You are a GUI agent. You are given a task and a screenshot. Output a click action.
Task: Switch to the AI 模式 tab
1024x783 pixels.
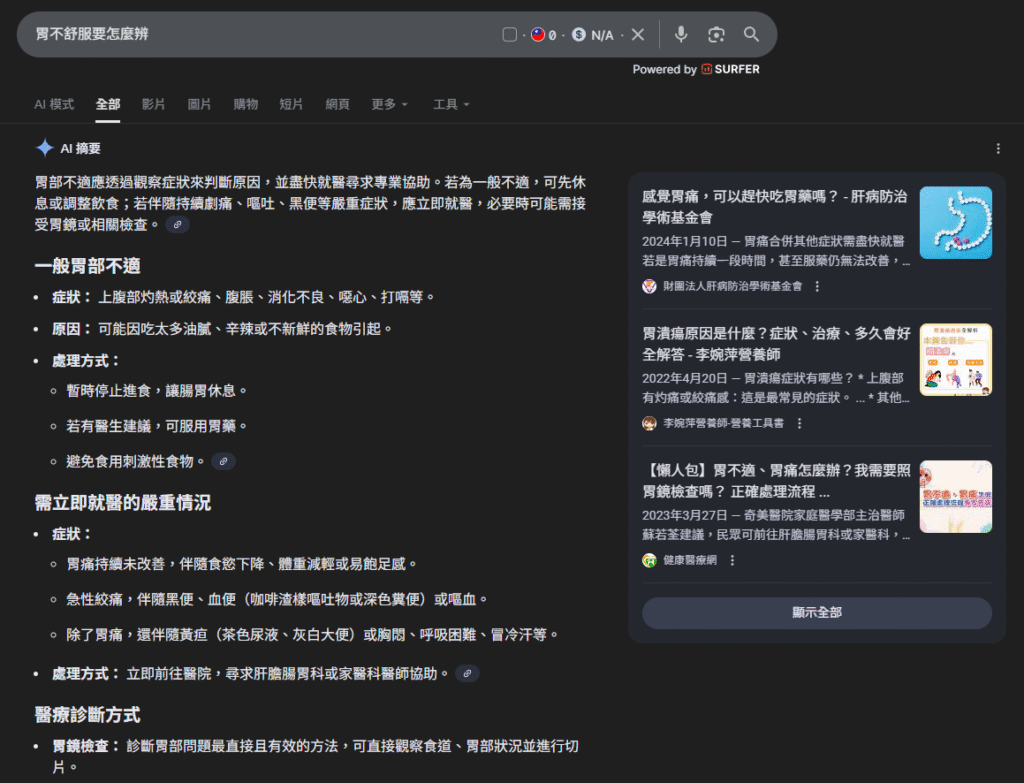pos(54,104)
